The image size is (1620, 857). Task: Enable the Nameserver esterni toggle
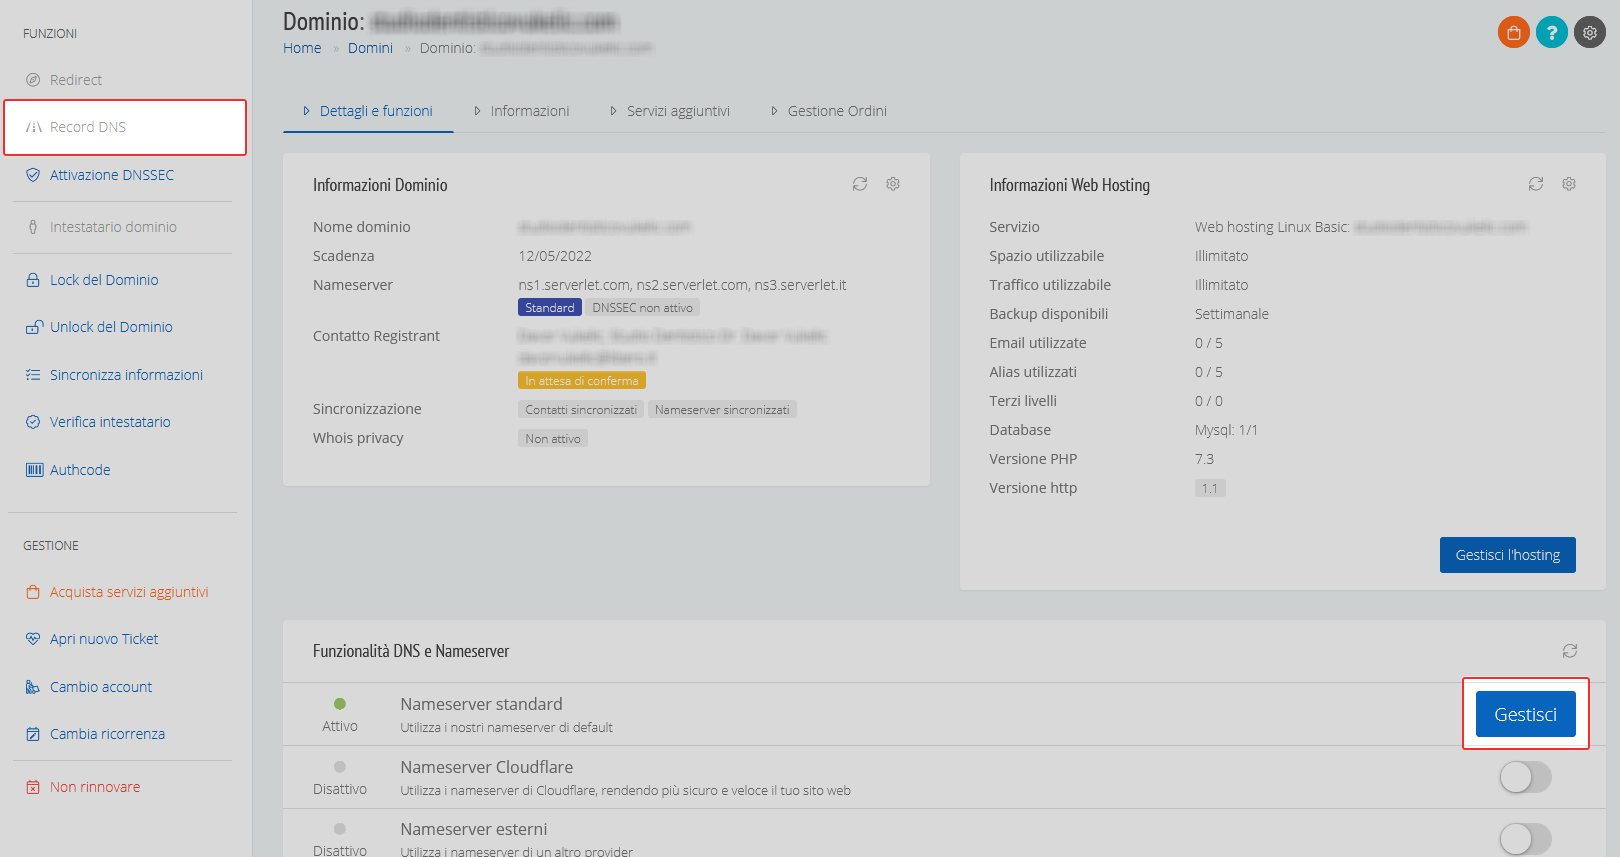(1525, 839)
